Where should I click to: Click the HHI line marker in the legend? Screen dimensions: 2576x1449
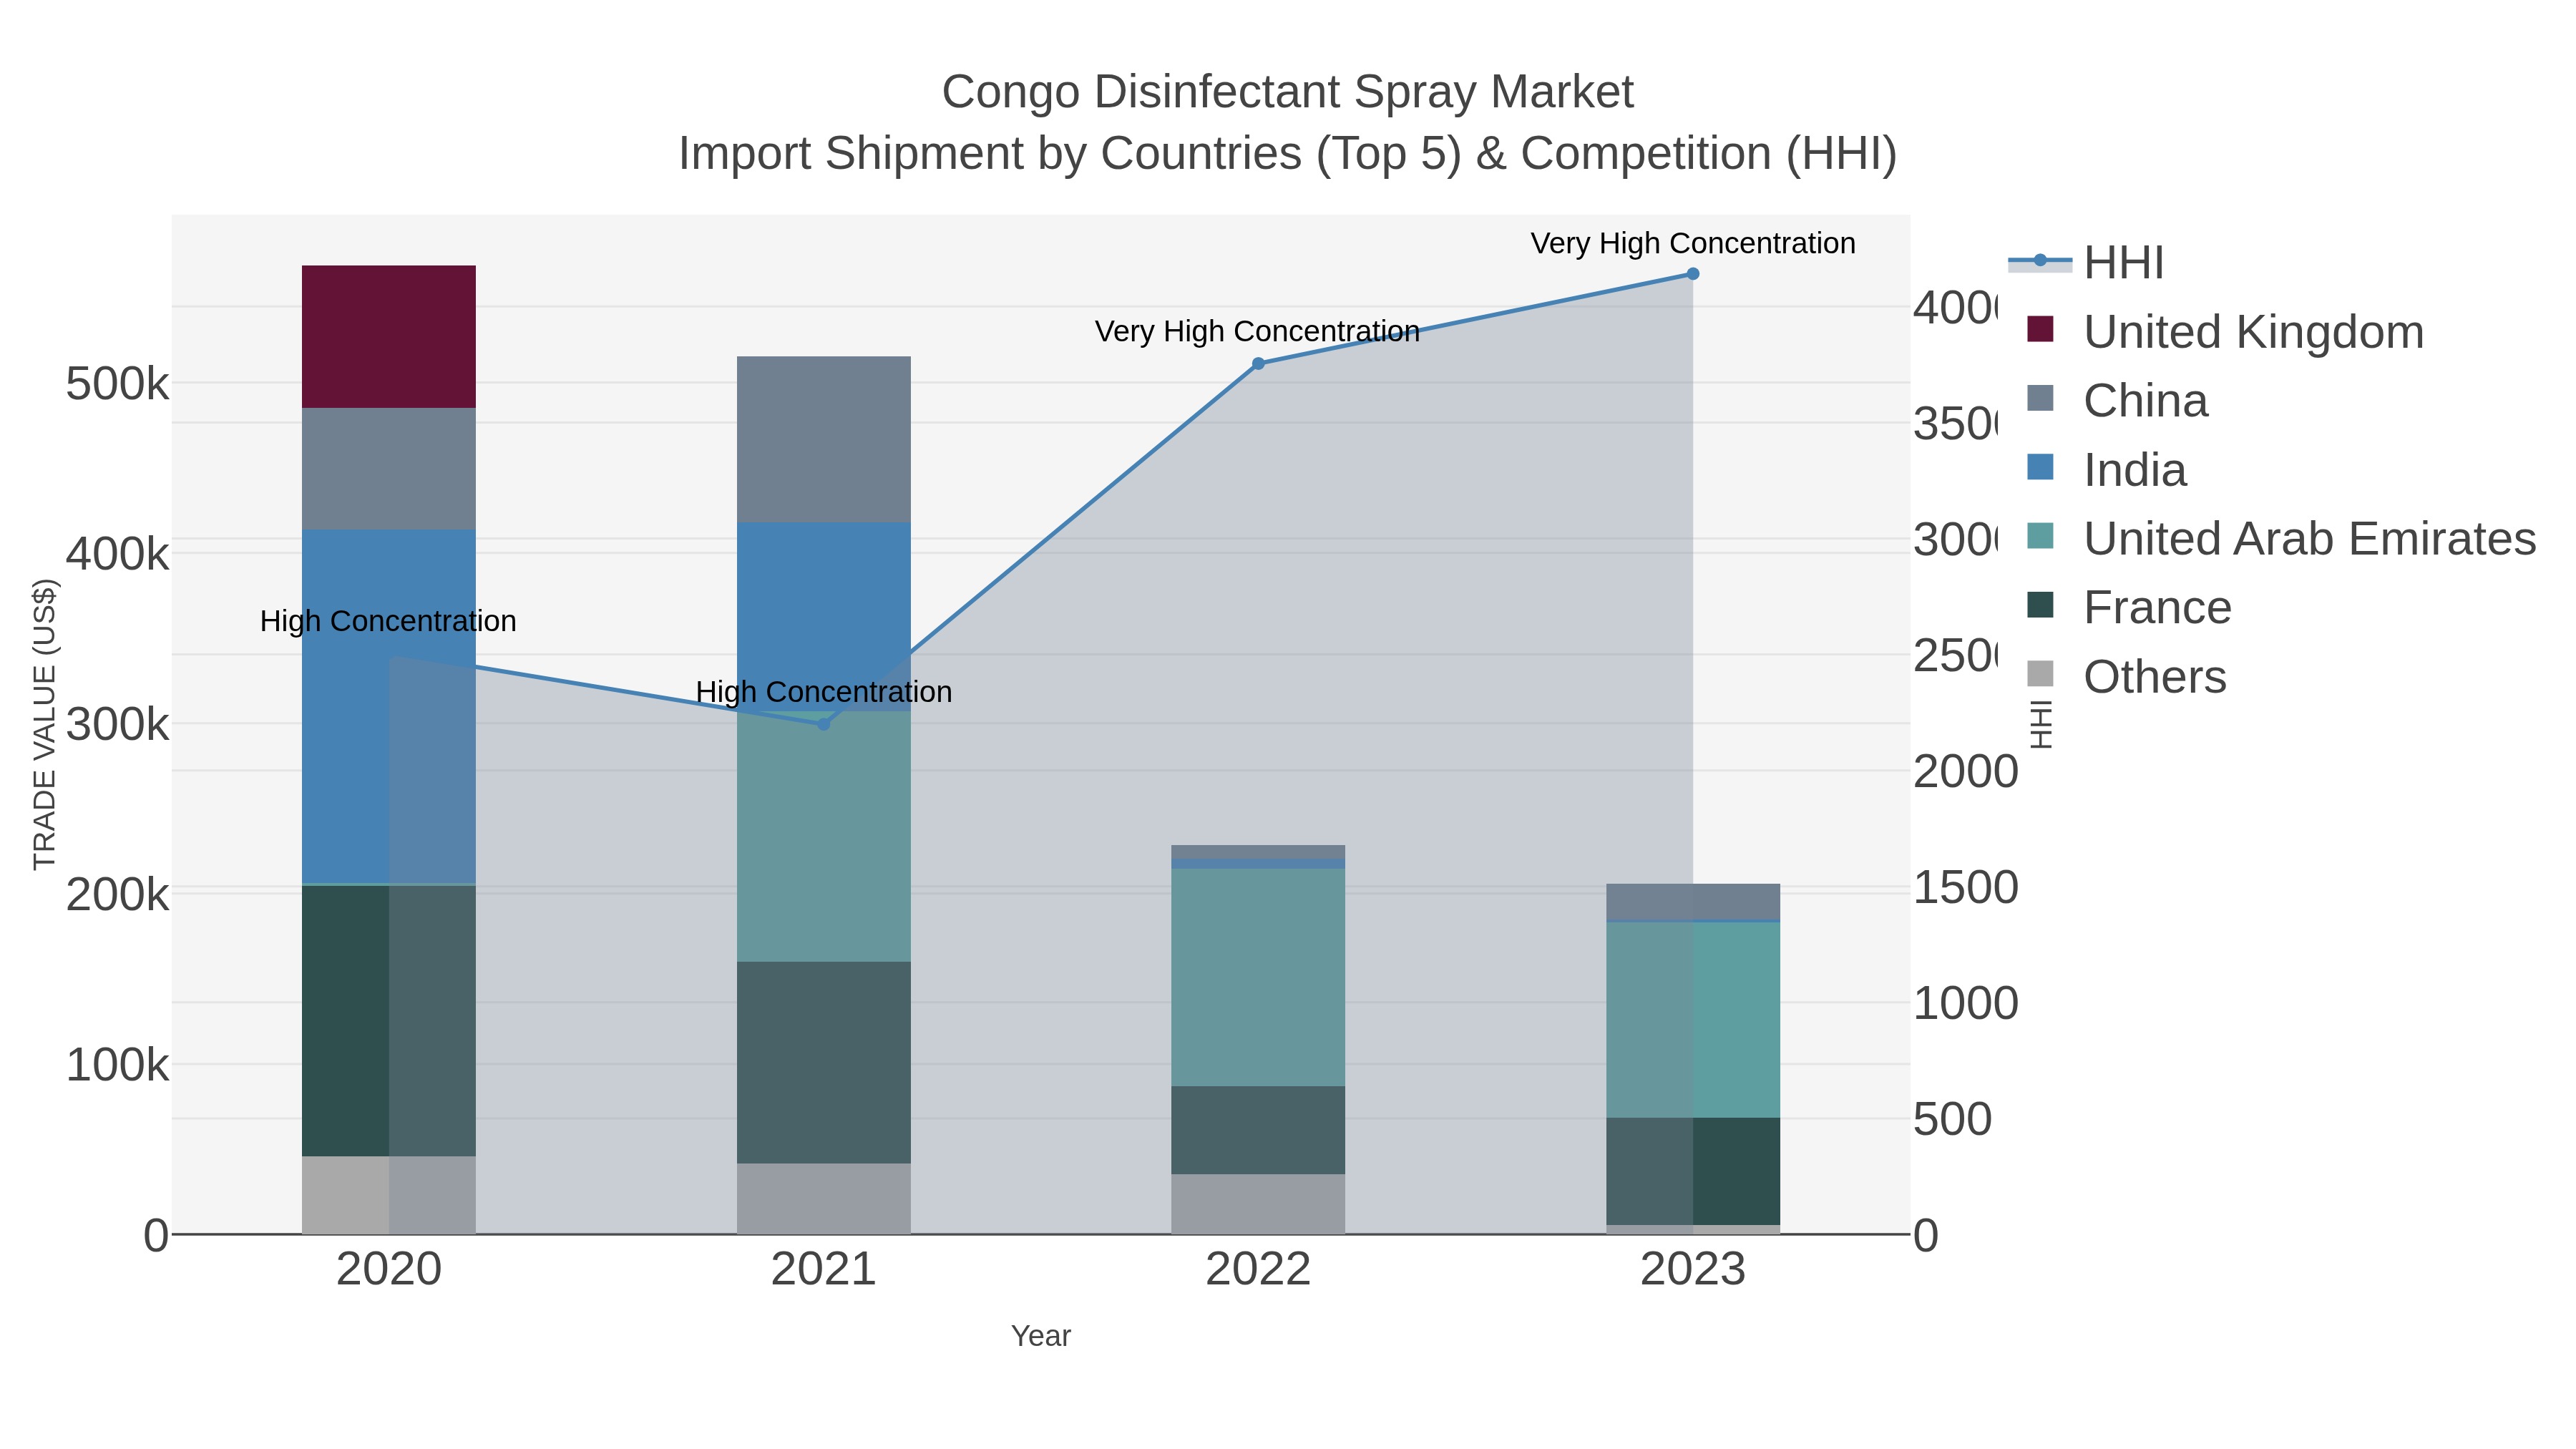click(x=2040, y=261)
